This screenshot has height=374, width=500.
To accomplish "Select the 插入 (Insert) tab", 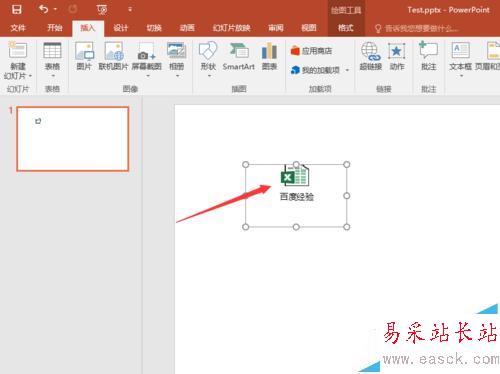I will tap(88, 28).
